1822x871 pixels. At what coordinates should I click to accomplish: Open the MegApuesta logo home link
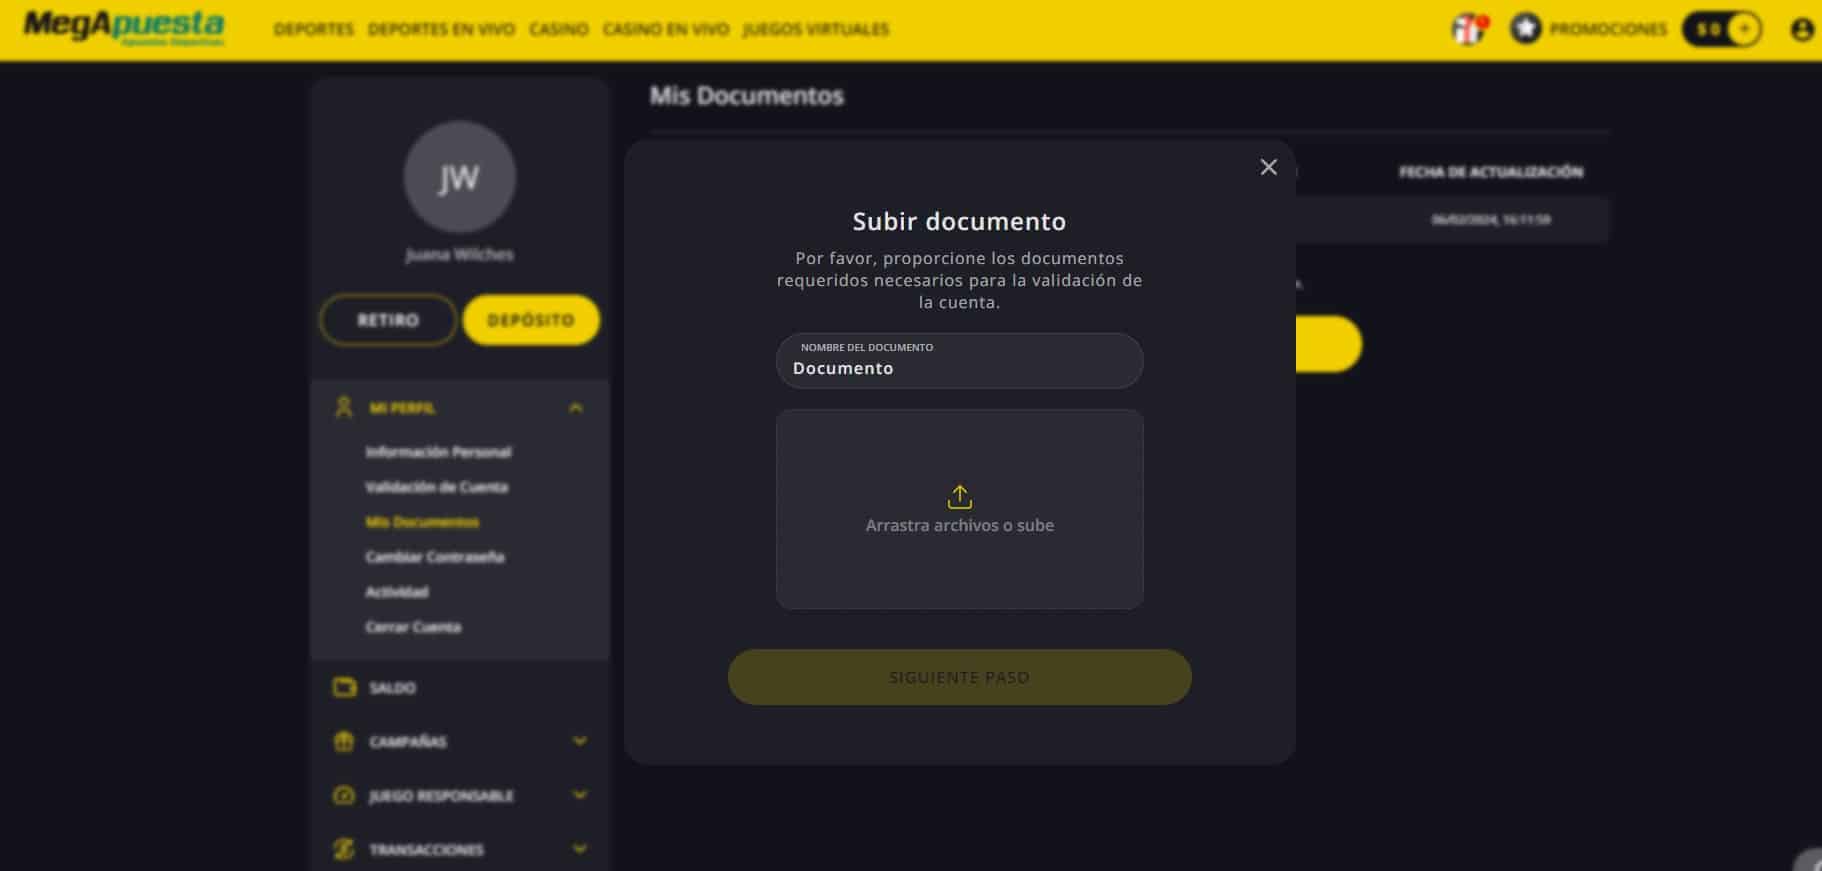pyautogui.click(x=124, y=29)
